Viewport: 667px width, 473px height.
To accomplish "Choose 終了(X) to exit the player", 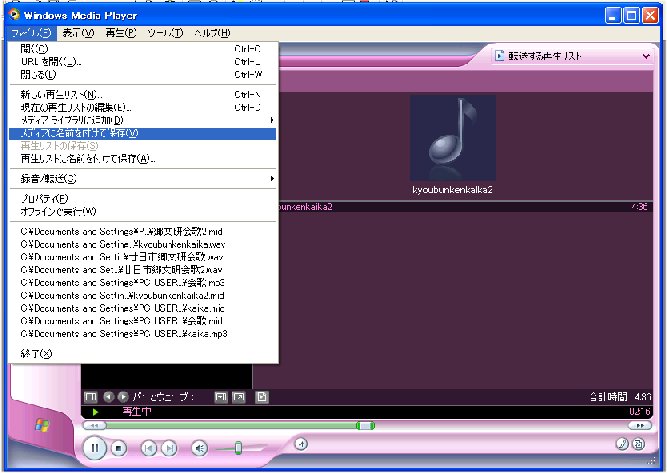I will click(x=143, y=353).
